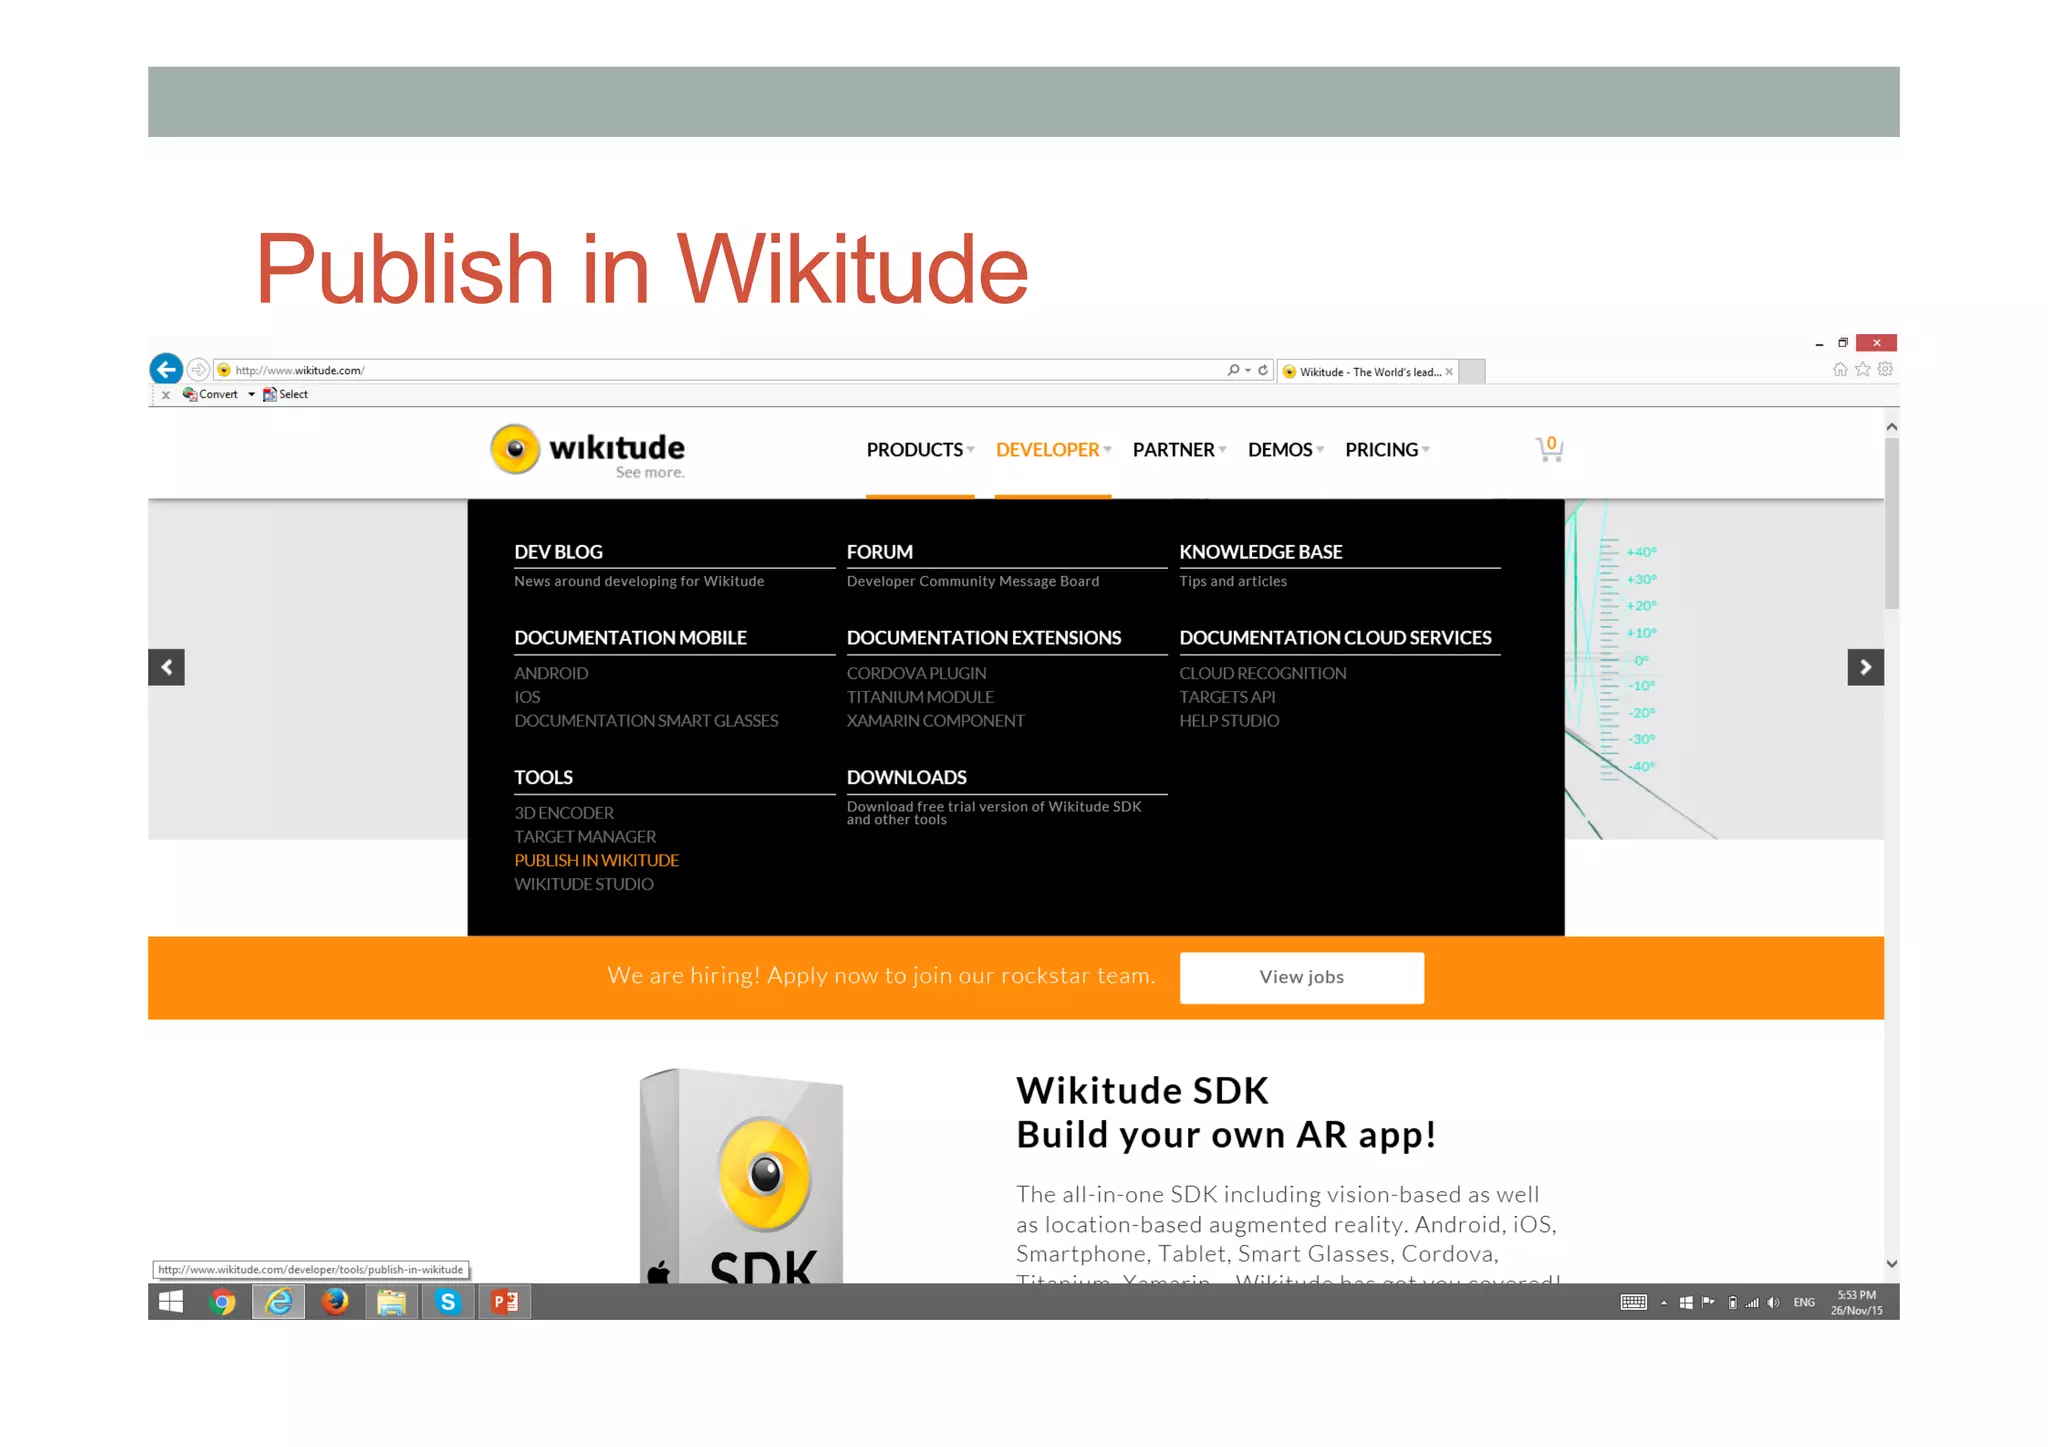This screenshot has width=2048, height=1447.
Task: Open the FORUM section
Action: 879,552
